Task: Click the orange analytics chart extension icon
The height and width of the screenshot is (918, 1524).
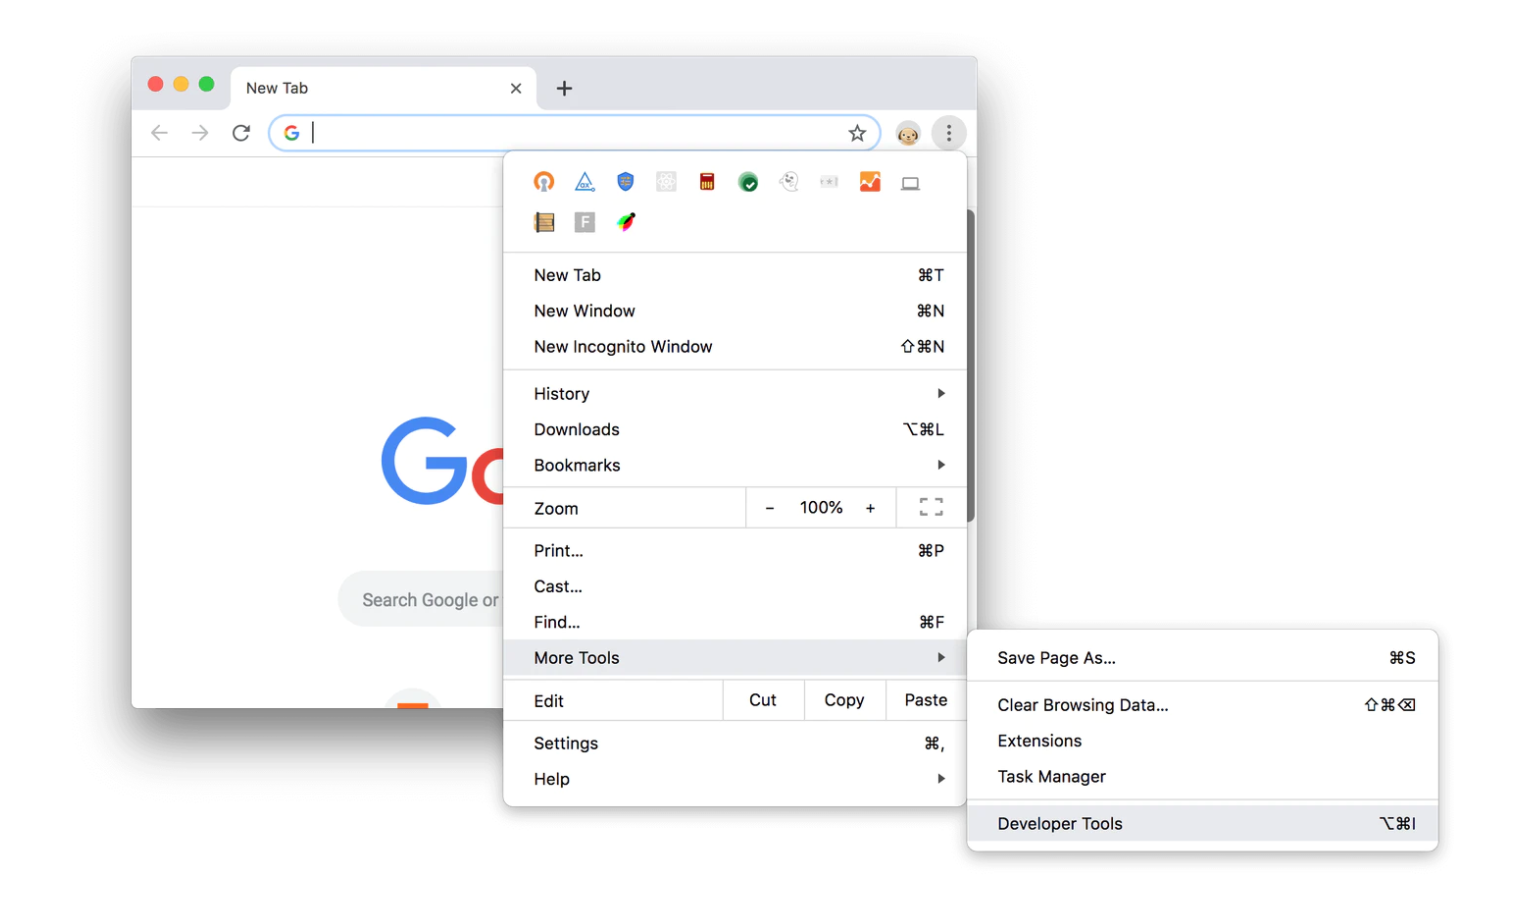Action: coord(870,182)
